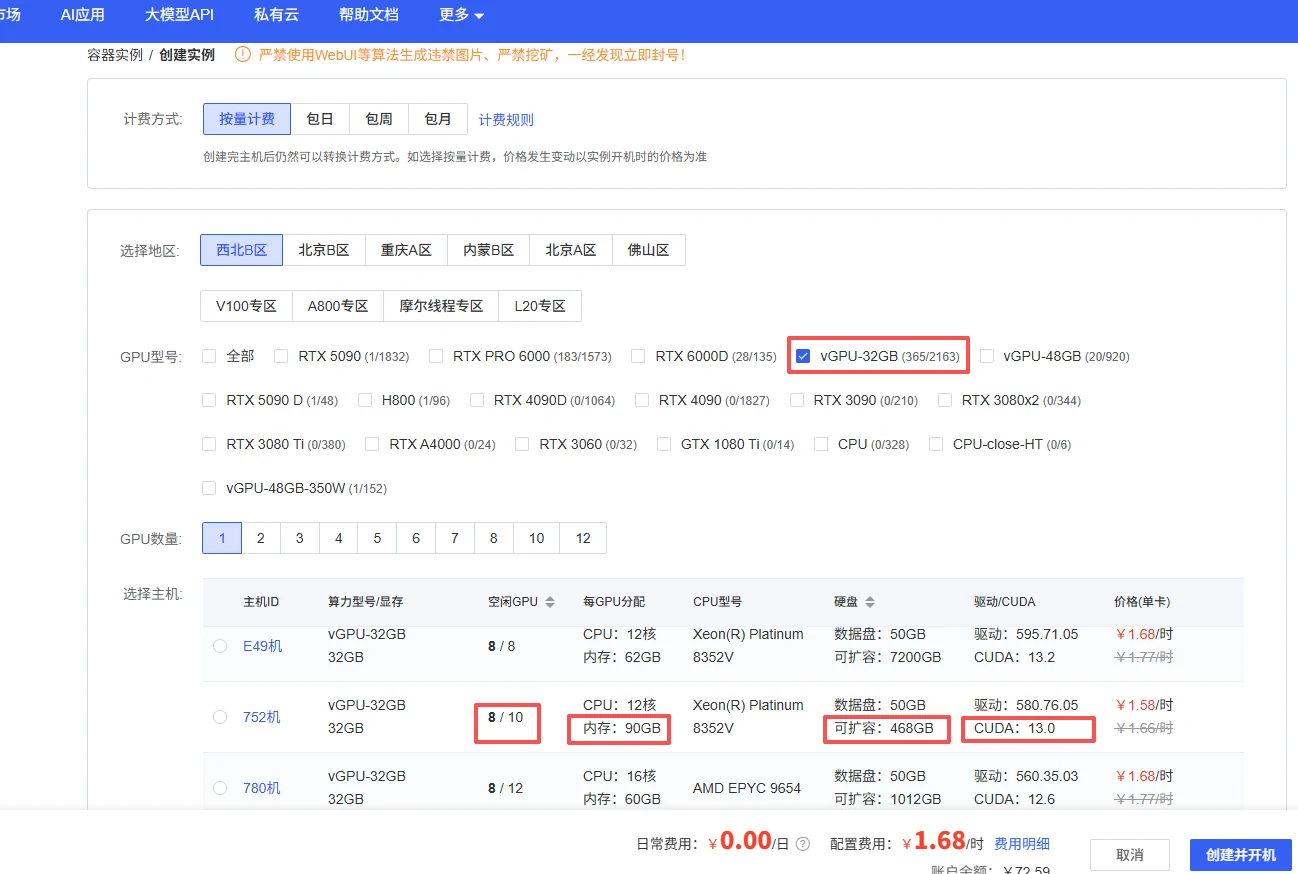Select 包日 billing mode
This screenshot has width=1298, height=874.
click(x=320, y=119)
